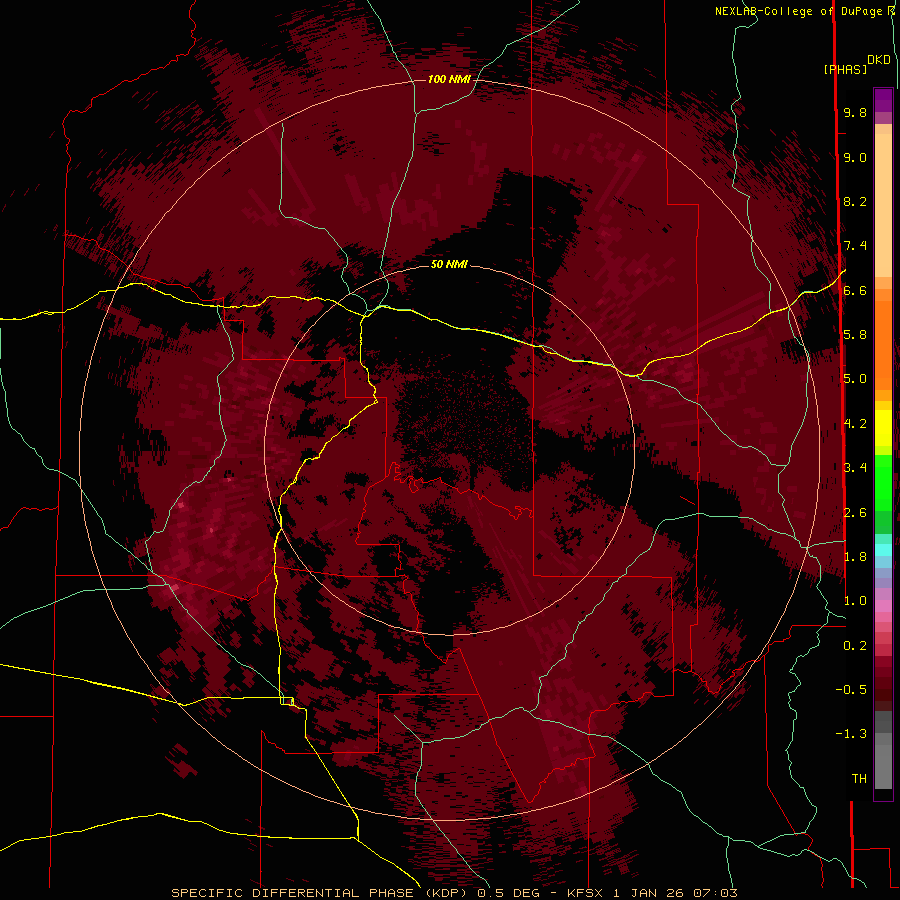
Task: Click the 4.2 legend value
Action: [855, 424]
